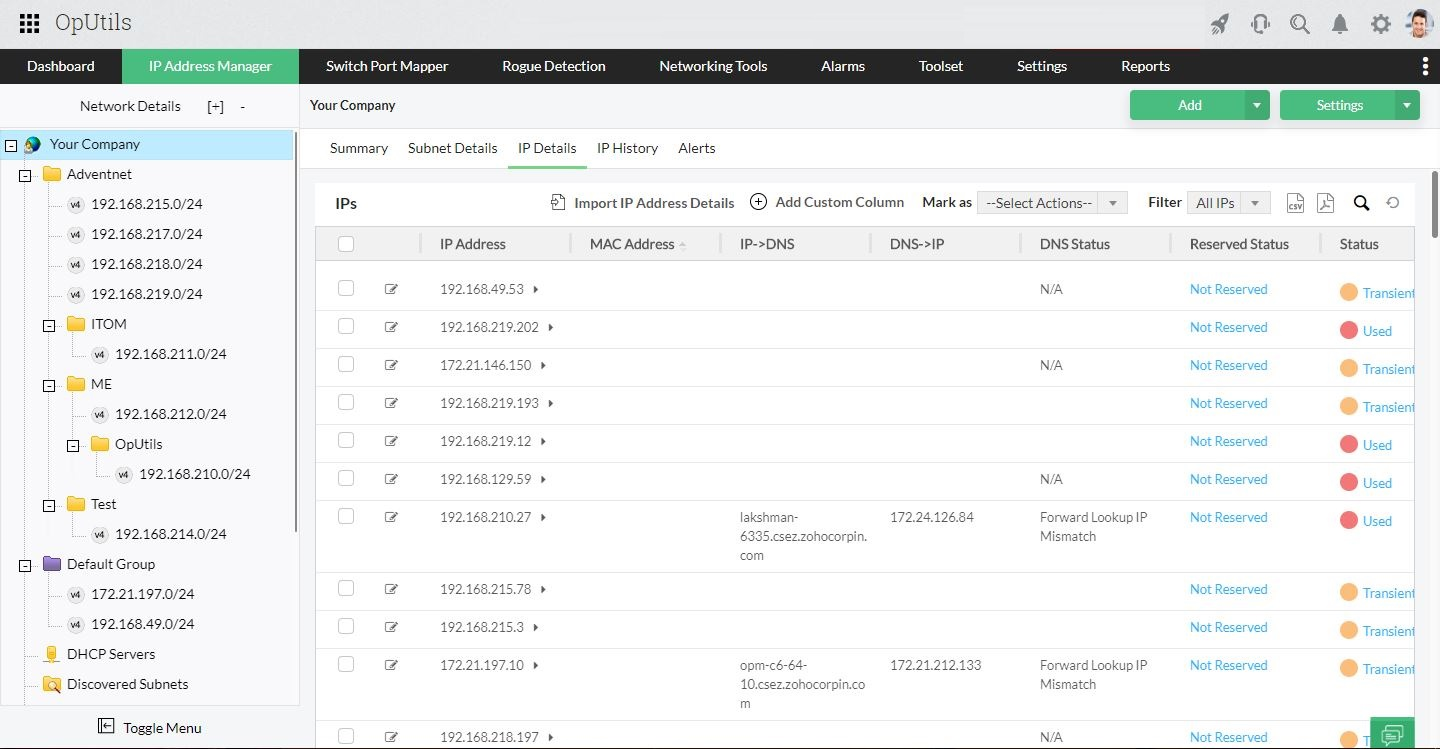Collapse the Adventnet folder in the tree
The height and width of the screenshot is (749, 1440).
[24, 174]
